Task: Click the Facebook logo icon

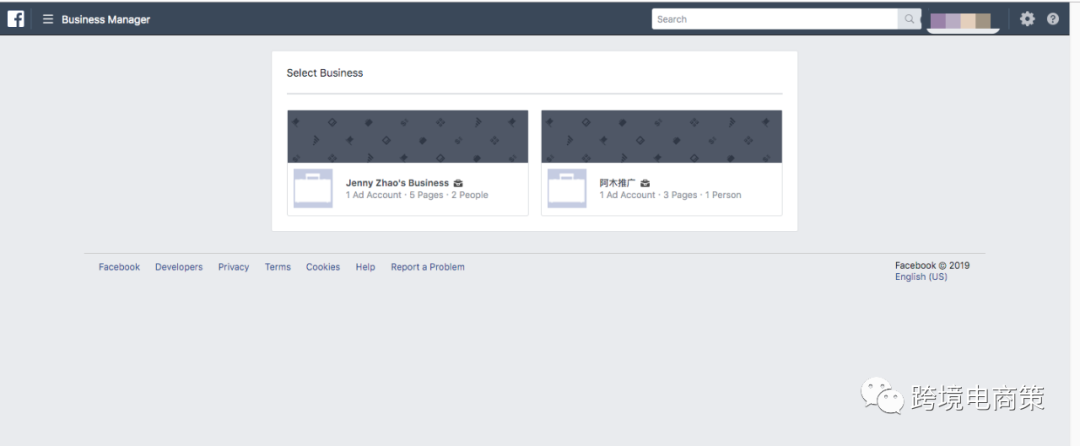Action: (16, 19)
